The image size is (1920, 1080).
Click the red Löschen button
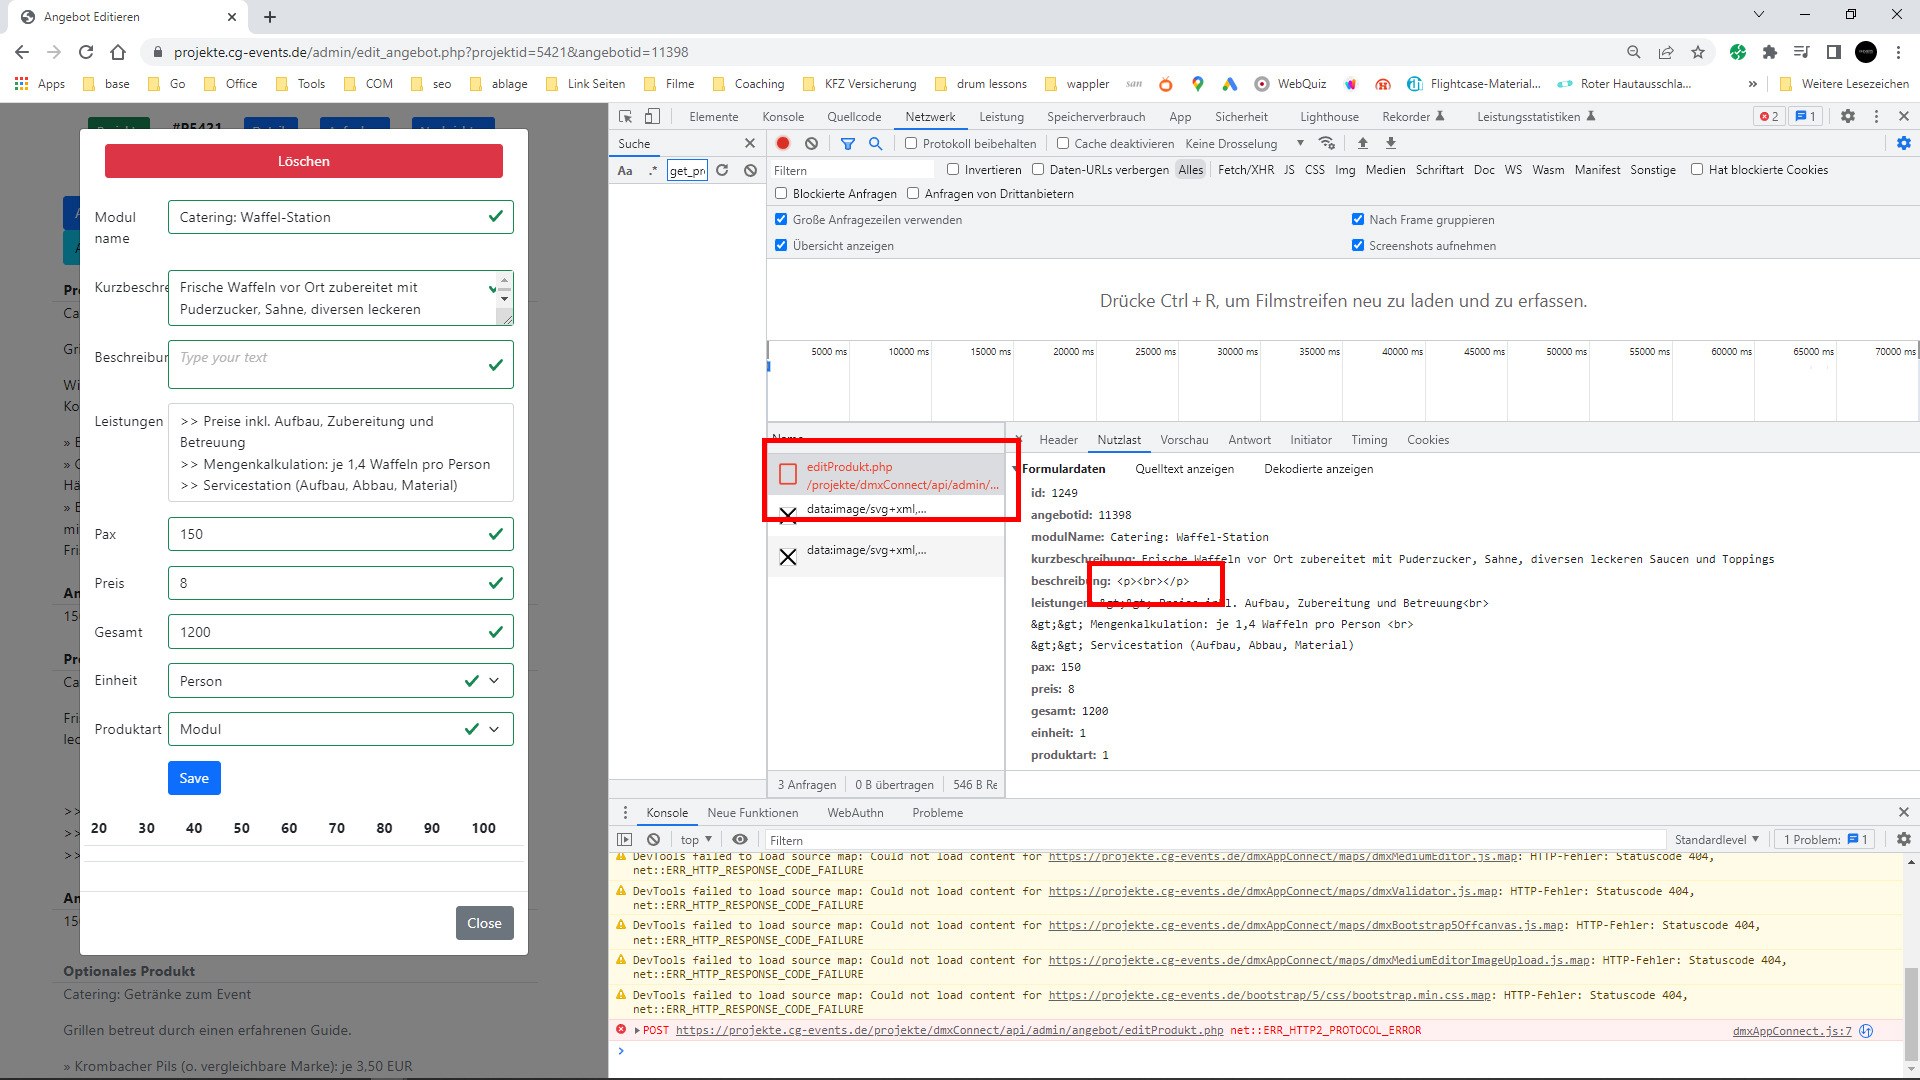304,161
